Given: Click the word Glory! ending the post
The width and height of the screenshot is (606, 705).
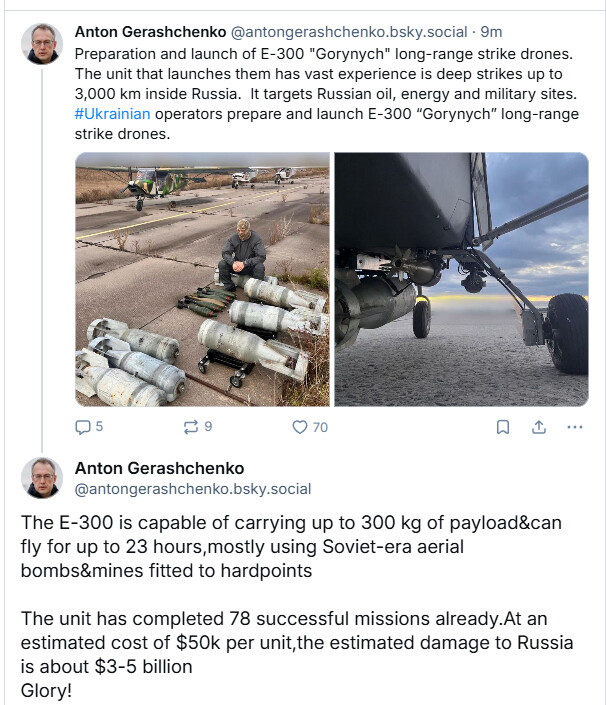Looking at the screenshot, I should click(46, 690).
